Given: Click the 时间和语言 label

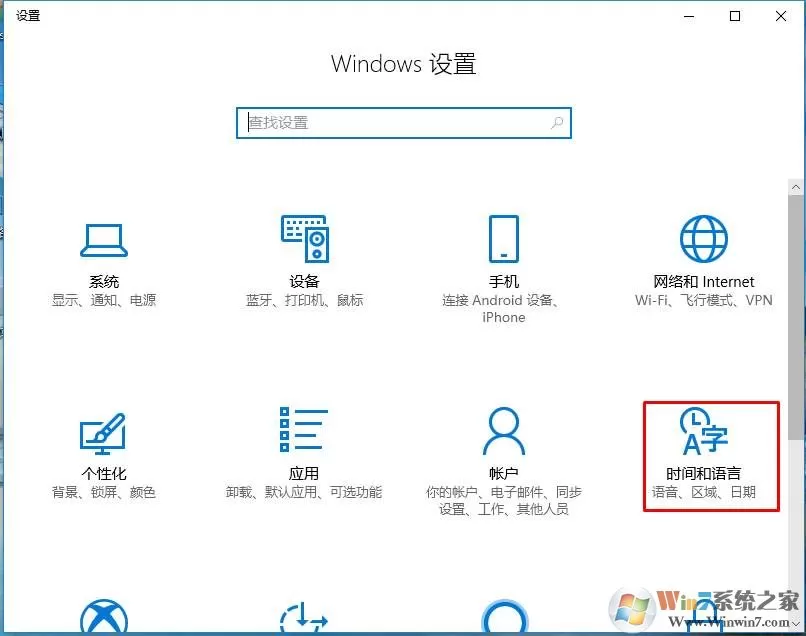Looking at the screenshot, I should [x=704, y=473].
